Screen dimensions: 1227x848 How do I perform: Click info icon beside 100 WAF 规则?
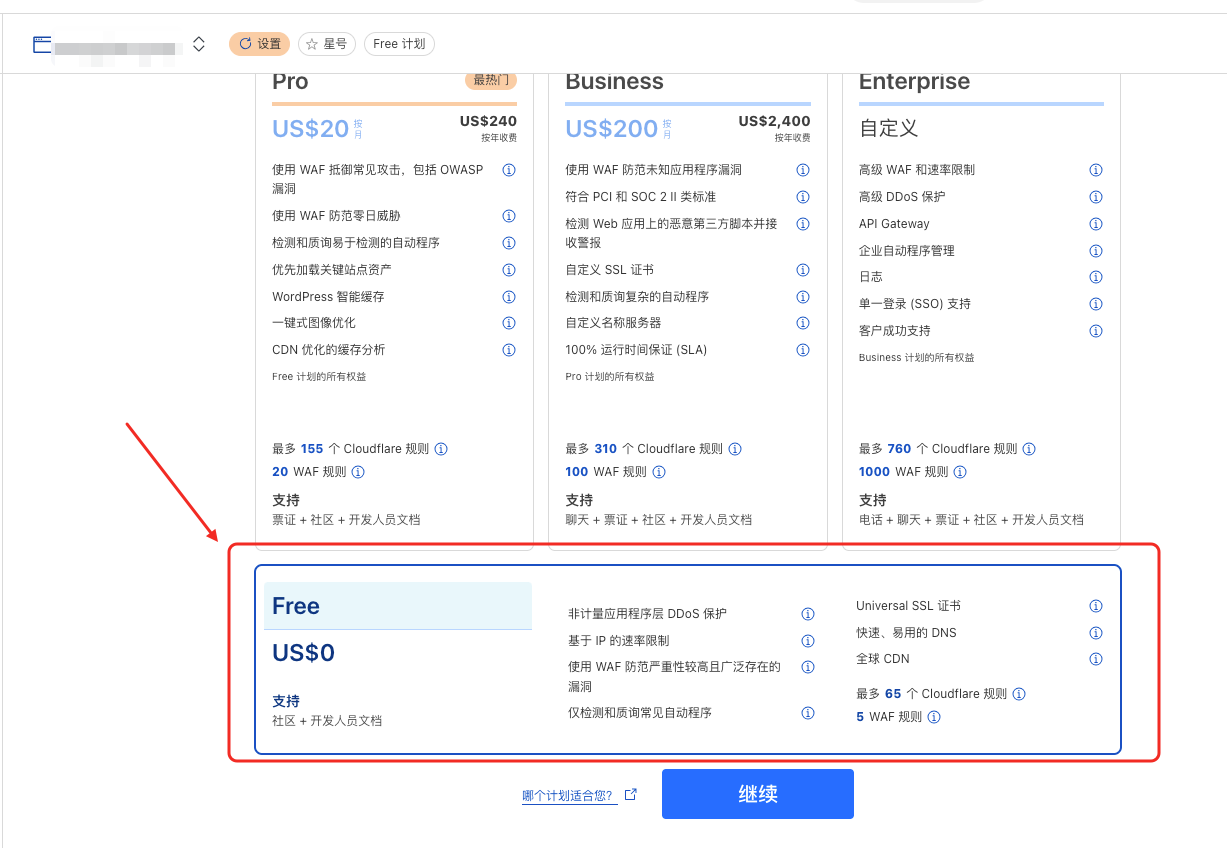pos(659,472)
